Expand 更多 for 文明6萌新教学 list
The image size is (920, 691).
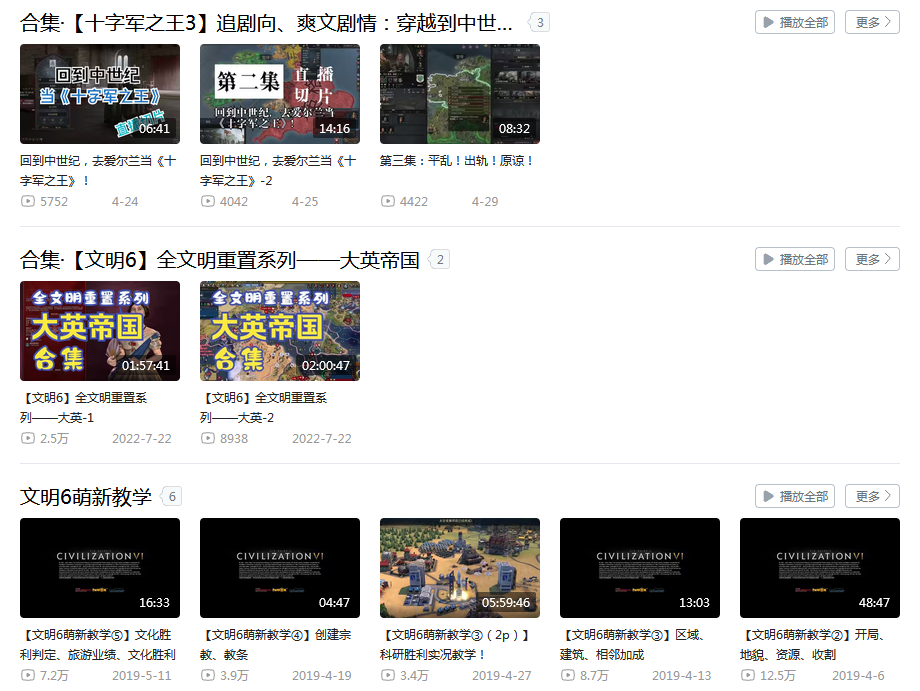[x=872, y=496]
